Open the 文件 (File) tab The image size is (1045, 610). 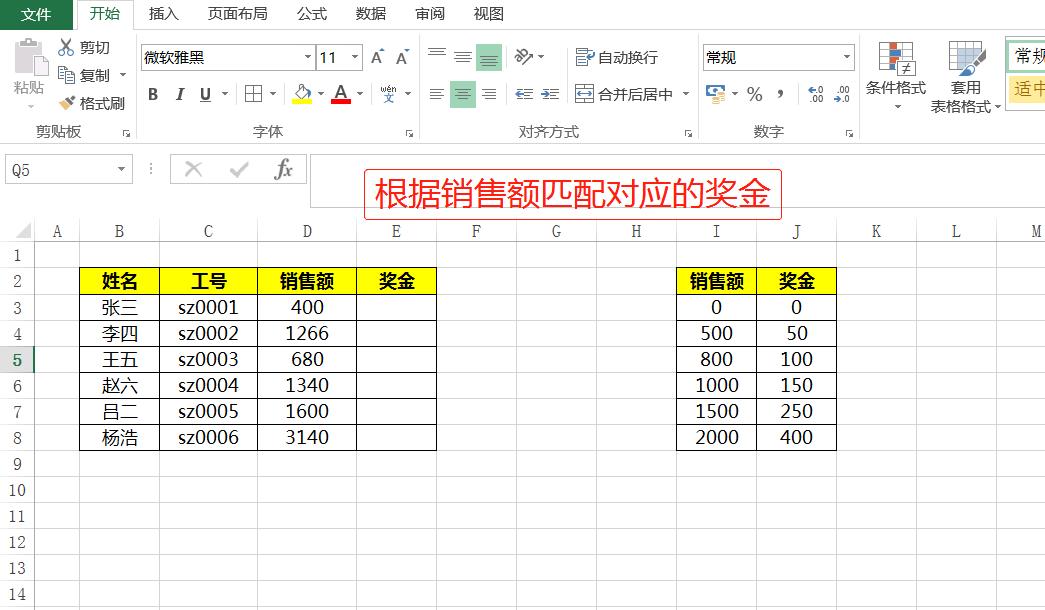tap(36, 14)
